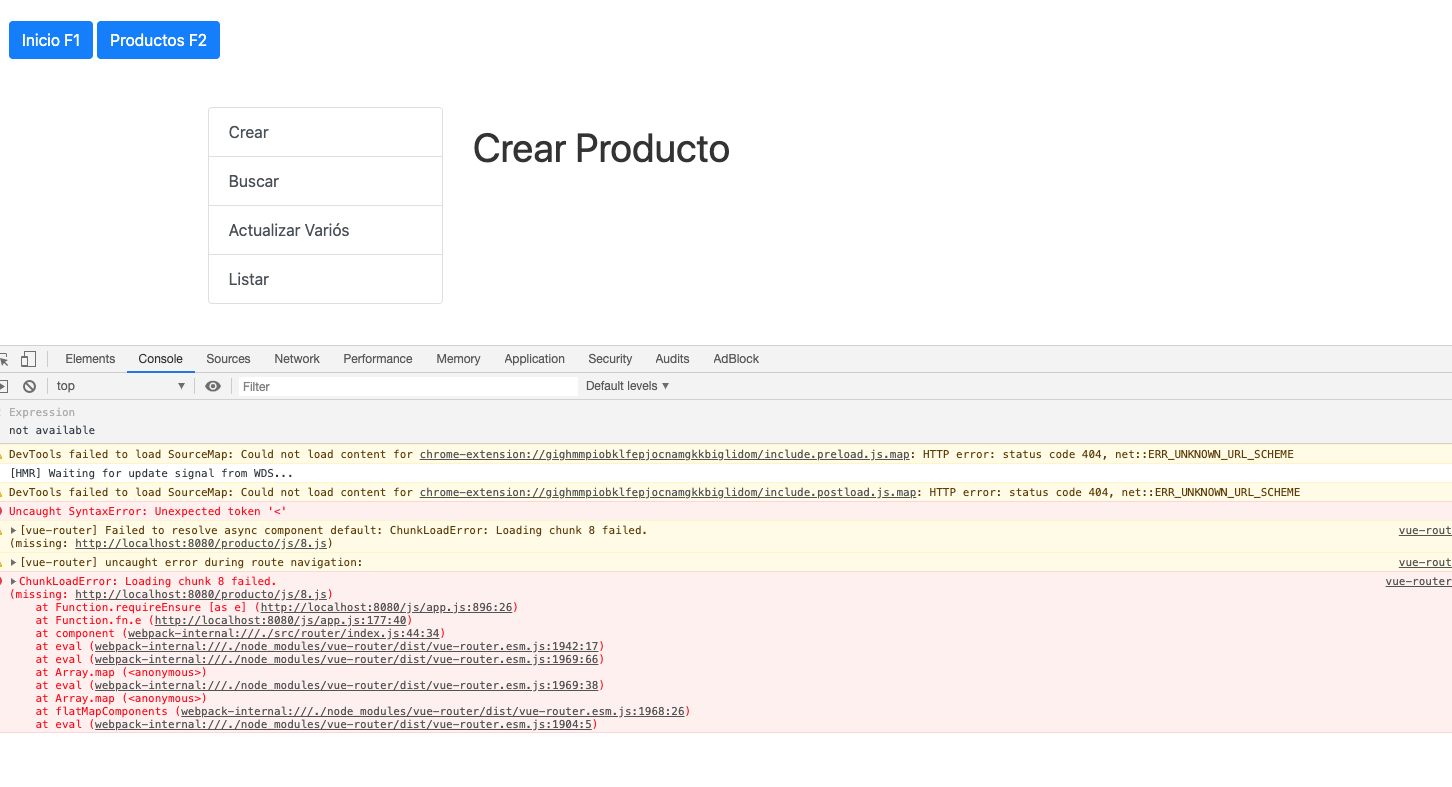Viewport: 1452px width, 787px height.
Task: Open the include.preload.js.map extension link
Action: 664,455
